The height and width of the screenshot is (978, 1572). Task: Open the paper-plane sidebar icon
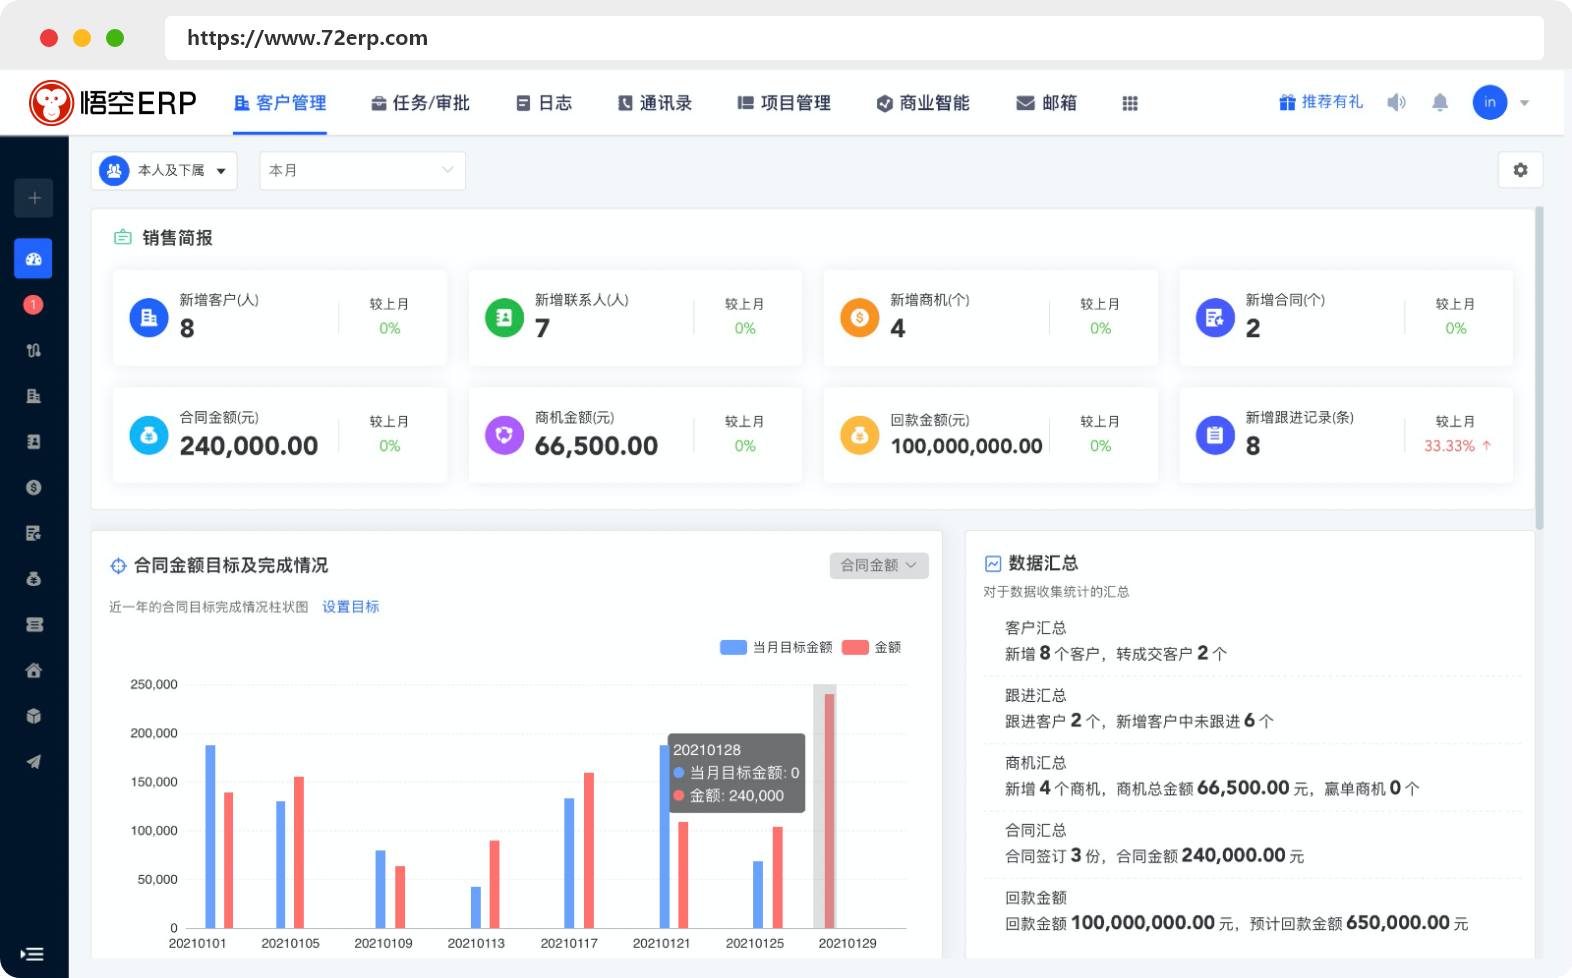click(33, 762)
